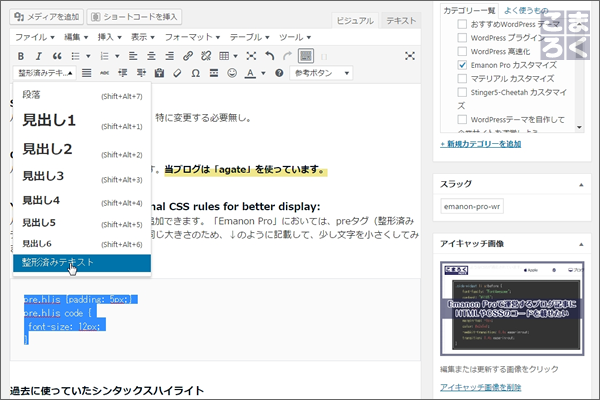Remove link from text
The height and width of the screenshot is (400, 600).
click(x=206, y=56)
